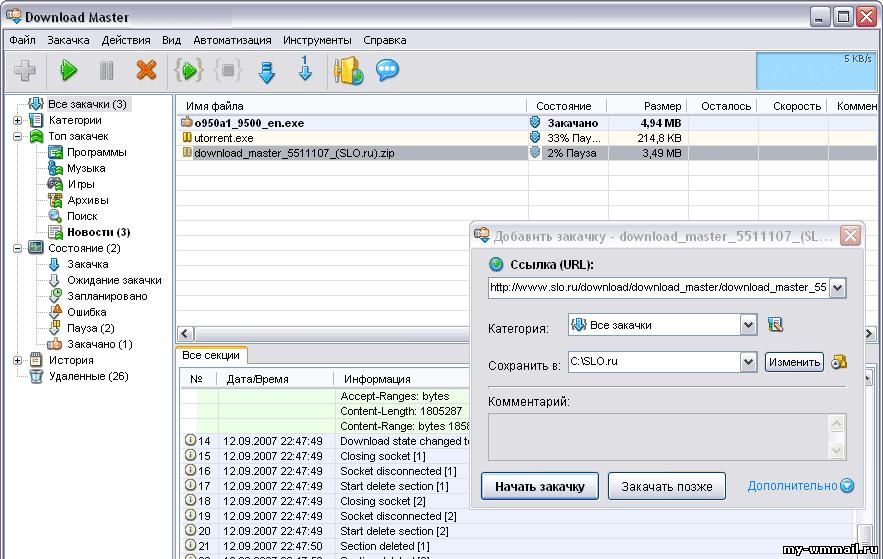
Task: Close the 'Добавить закачку' dialog
Action: 850,235
